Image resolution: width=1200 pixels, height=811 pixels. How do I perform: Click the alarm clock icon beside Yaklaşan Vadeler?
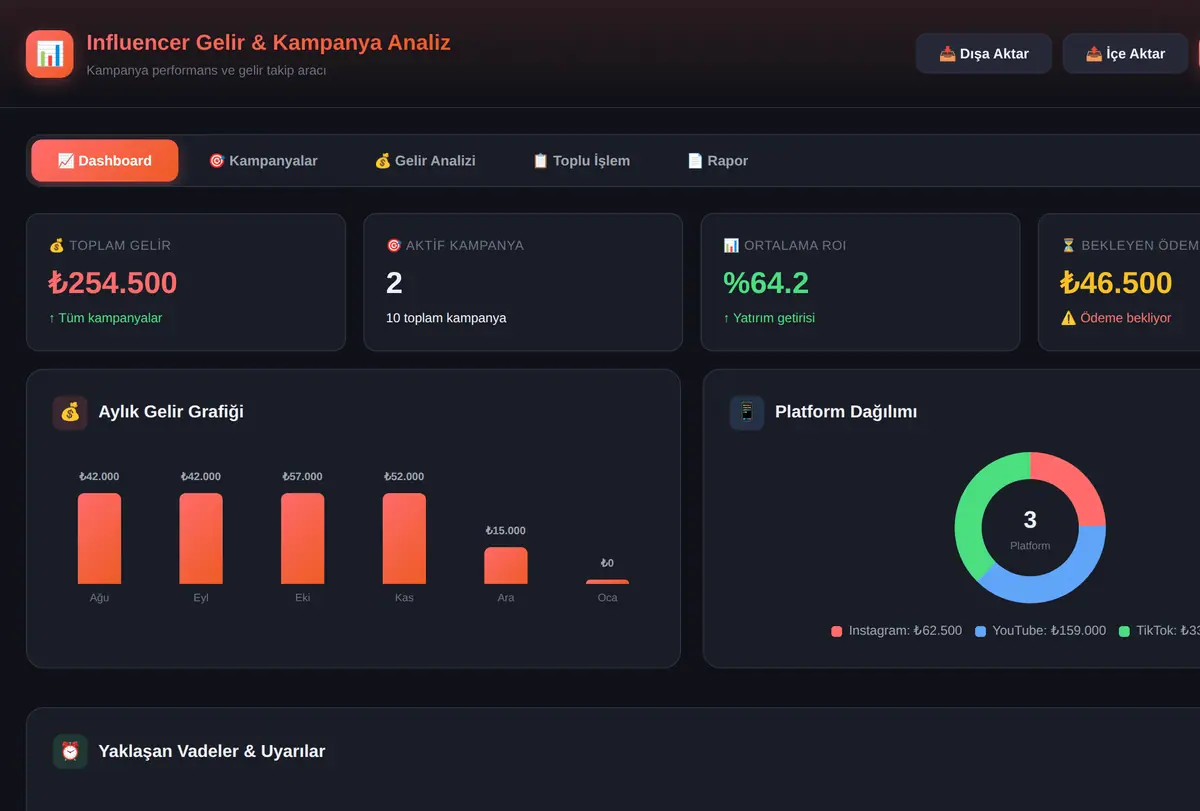coord(70,751)
